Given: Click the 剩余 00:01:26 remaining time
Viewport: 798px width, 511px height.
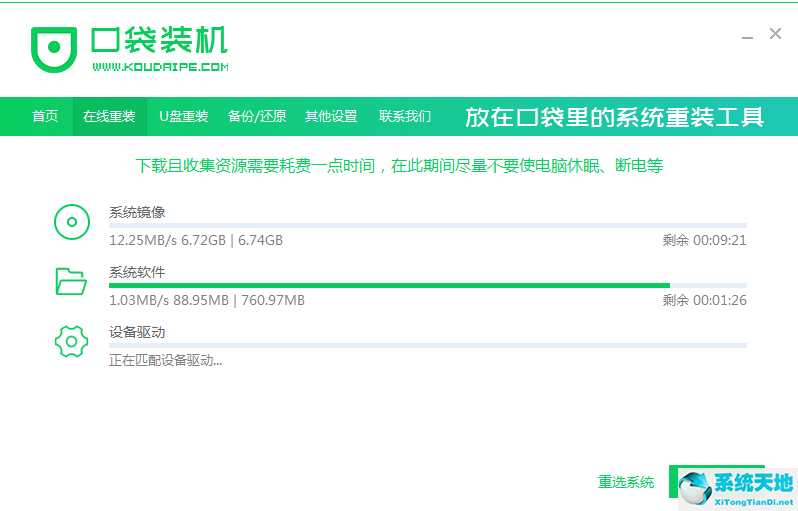Looking at the screenshot, I should pyautogui.click(x=704, y=300).
